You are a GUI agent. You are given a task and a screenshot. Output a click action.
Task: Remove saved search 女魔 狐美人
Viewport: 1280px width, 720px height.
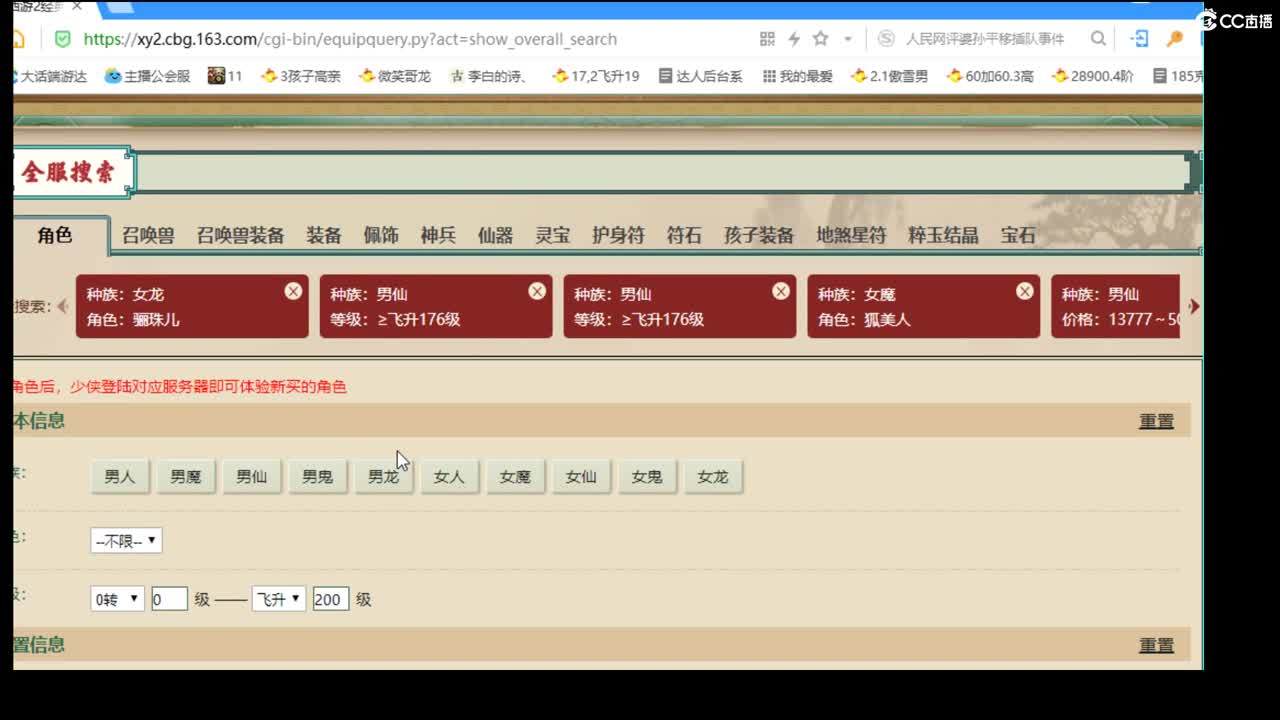pos(1025,291)
